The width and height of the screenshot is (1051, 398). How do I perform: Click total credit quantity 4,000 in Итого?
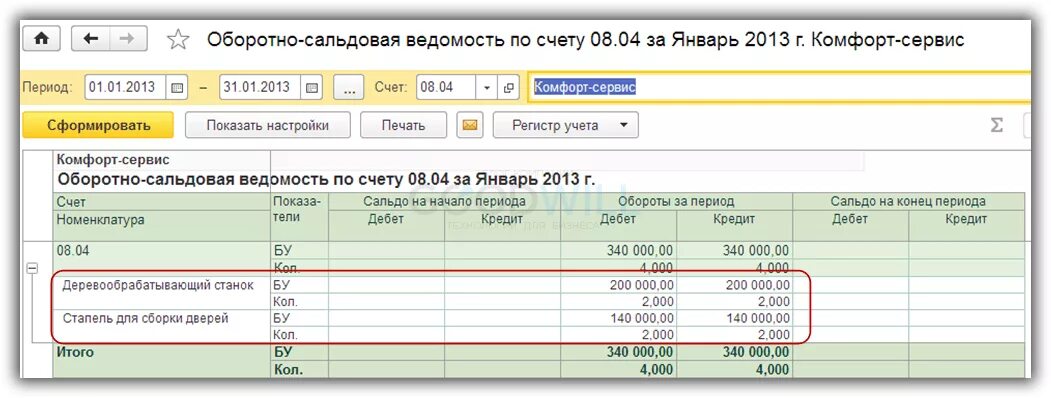tap(735, 369)
